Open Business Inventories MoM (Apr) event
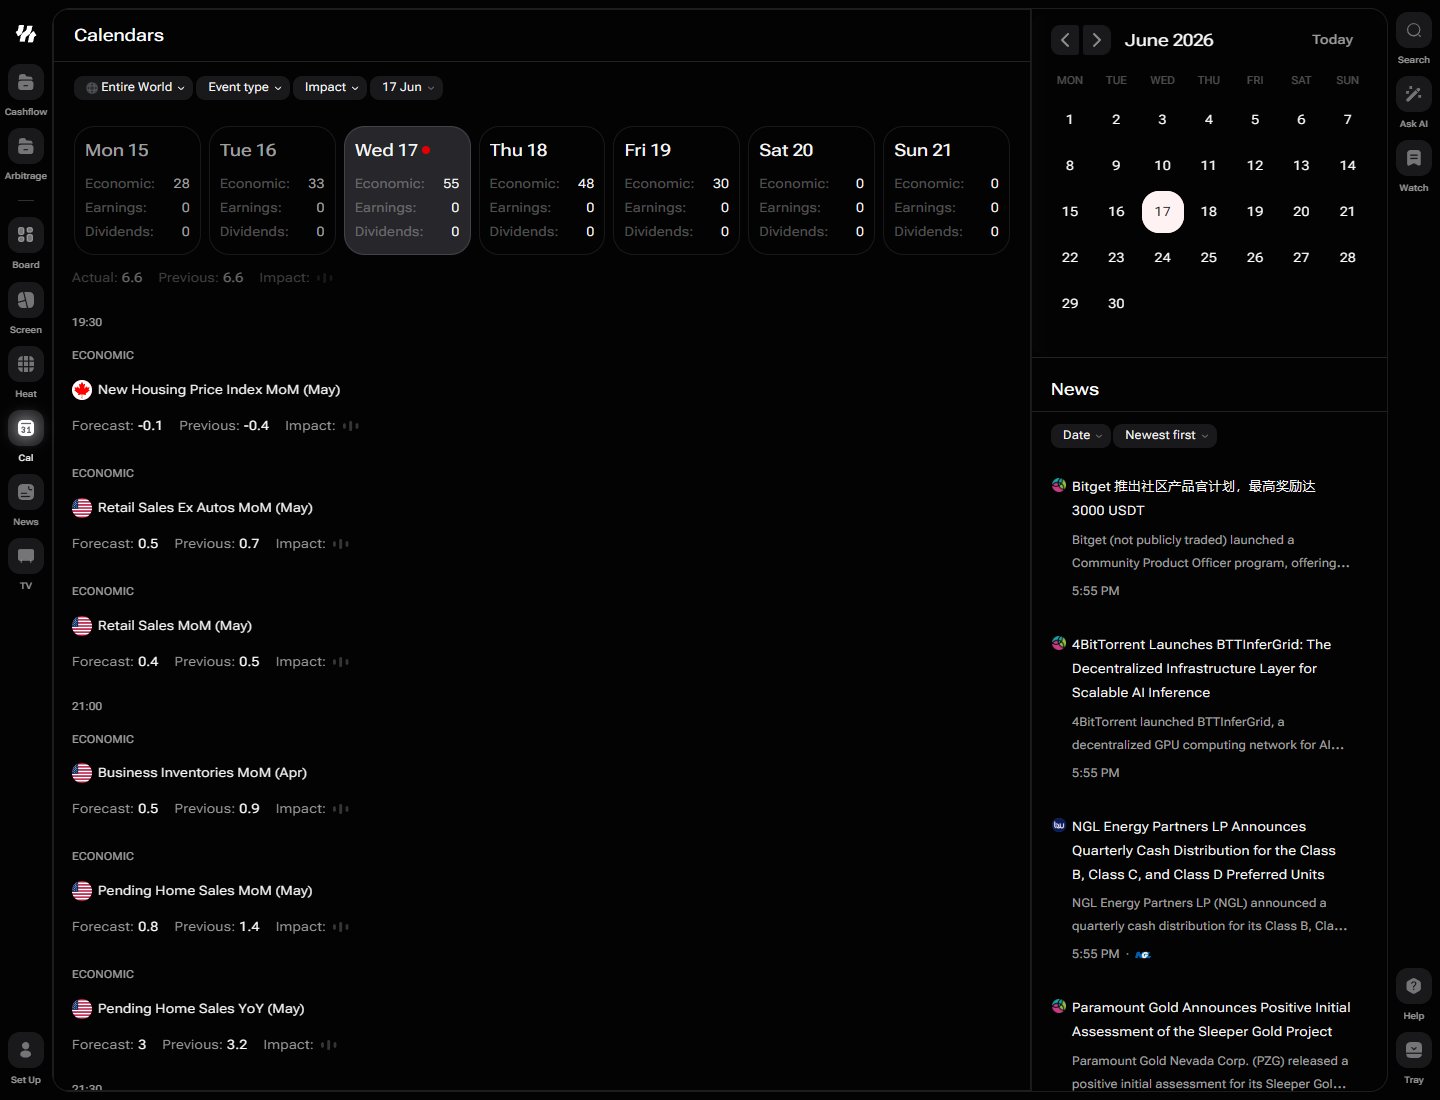Screen dimensions: 1440x1100 click(x=202, y=773)
